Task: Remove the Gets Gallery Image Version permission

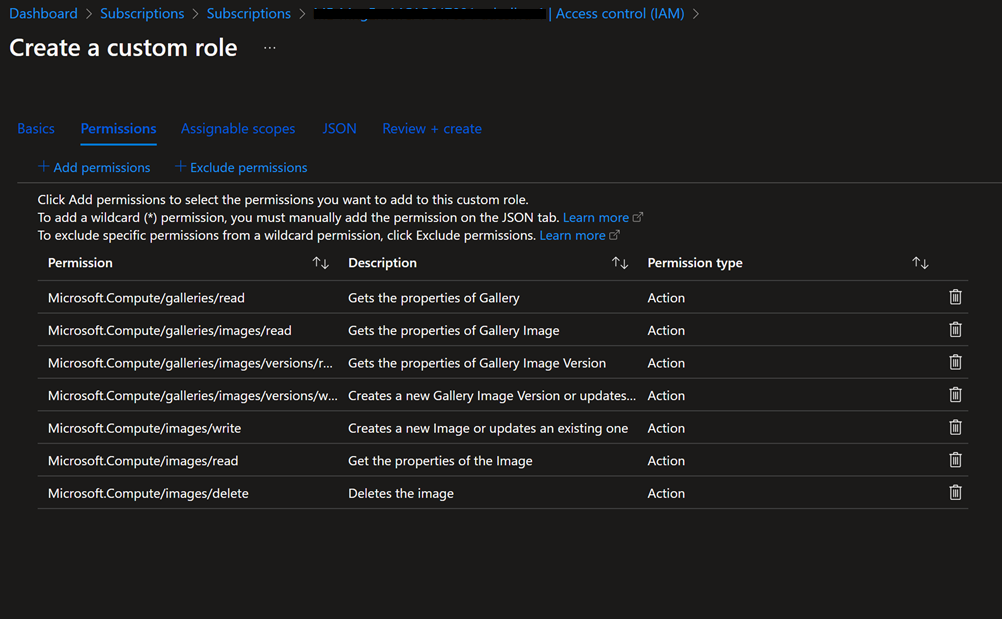Action: 955,362
